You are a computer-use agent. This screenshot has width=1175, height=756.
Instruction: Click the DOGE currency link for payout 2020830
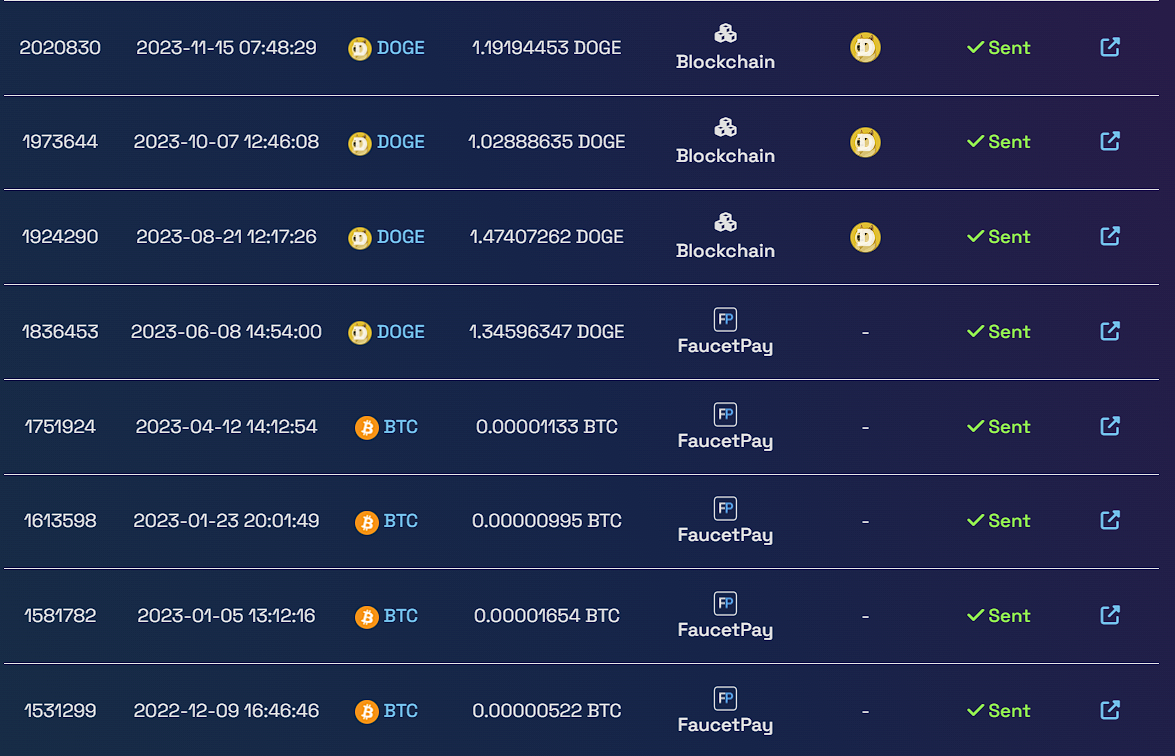400,48
